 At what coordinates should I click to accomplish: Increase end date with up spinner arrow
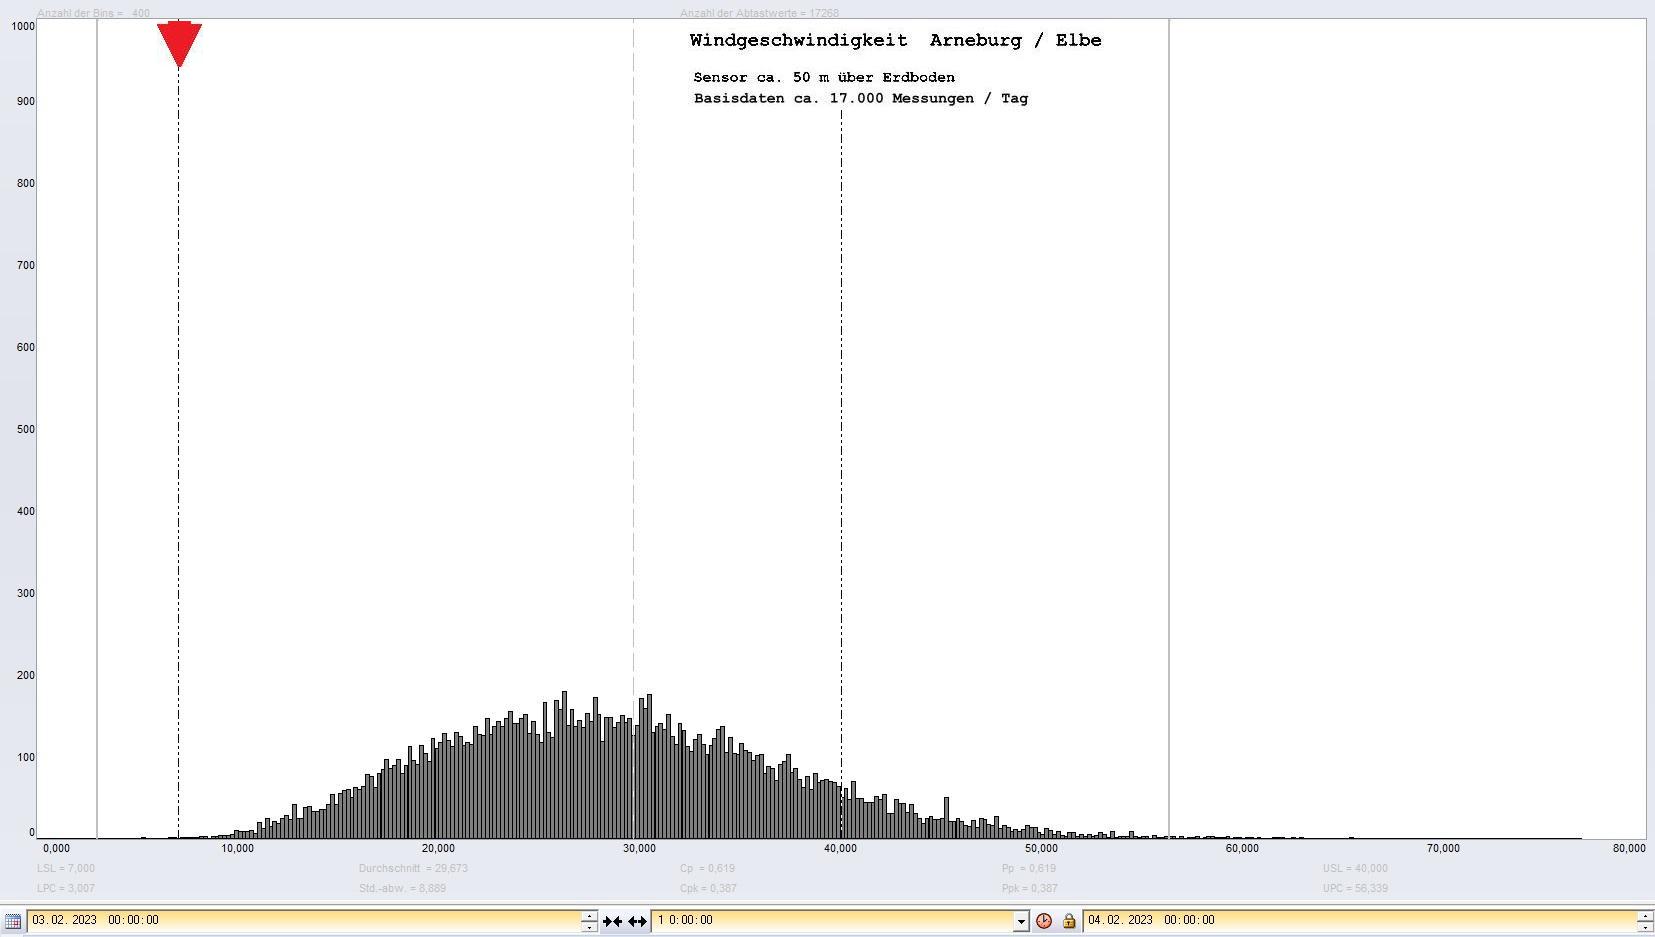pos(1645,915)
